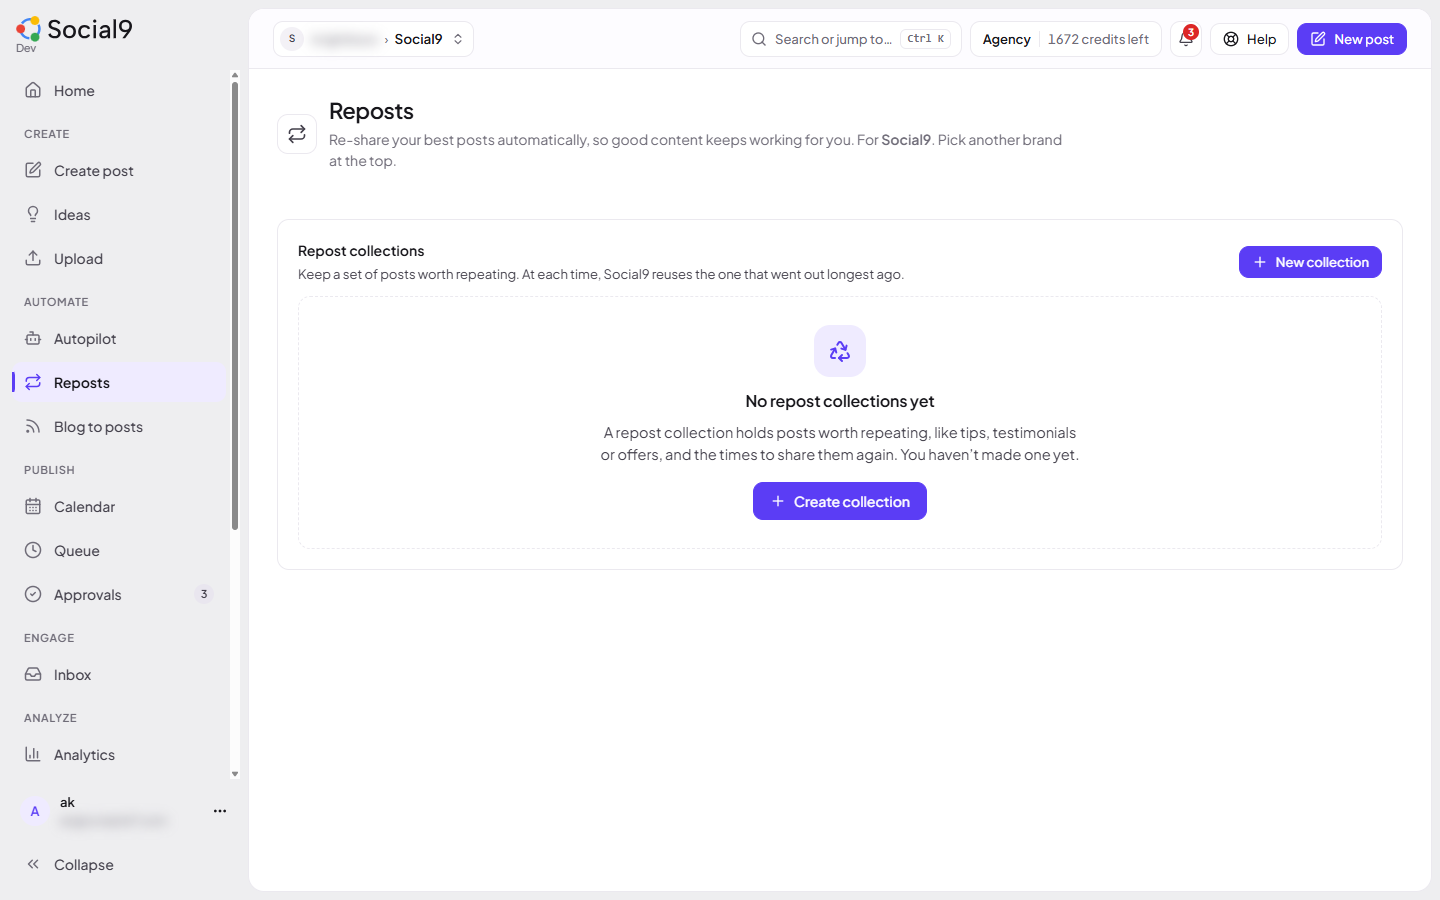Expand the Social9 brand switcher
This screenshot has height=900, width=1440.
373,39
